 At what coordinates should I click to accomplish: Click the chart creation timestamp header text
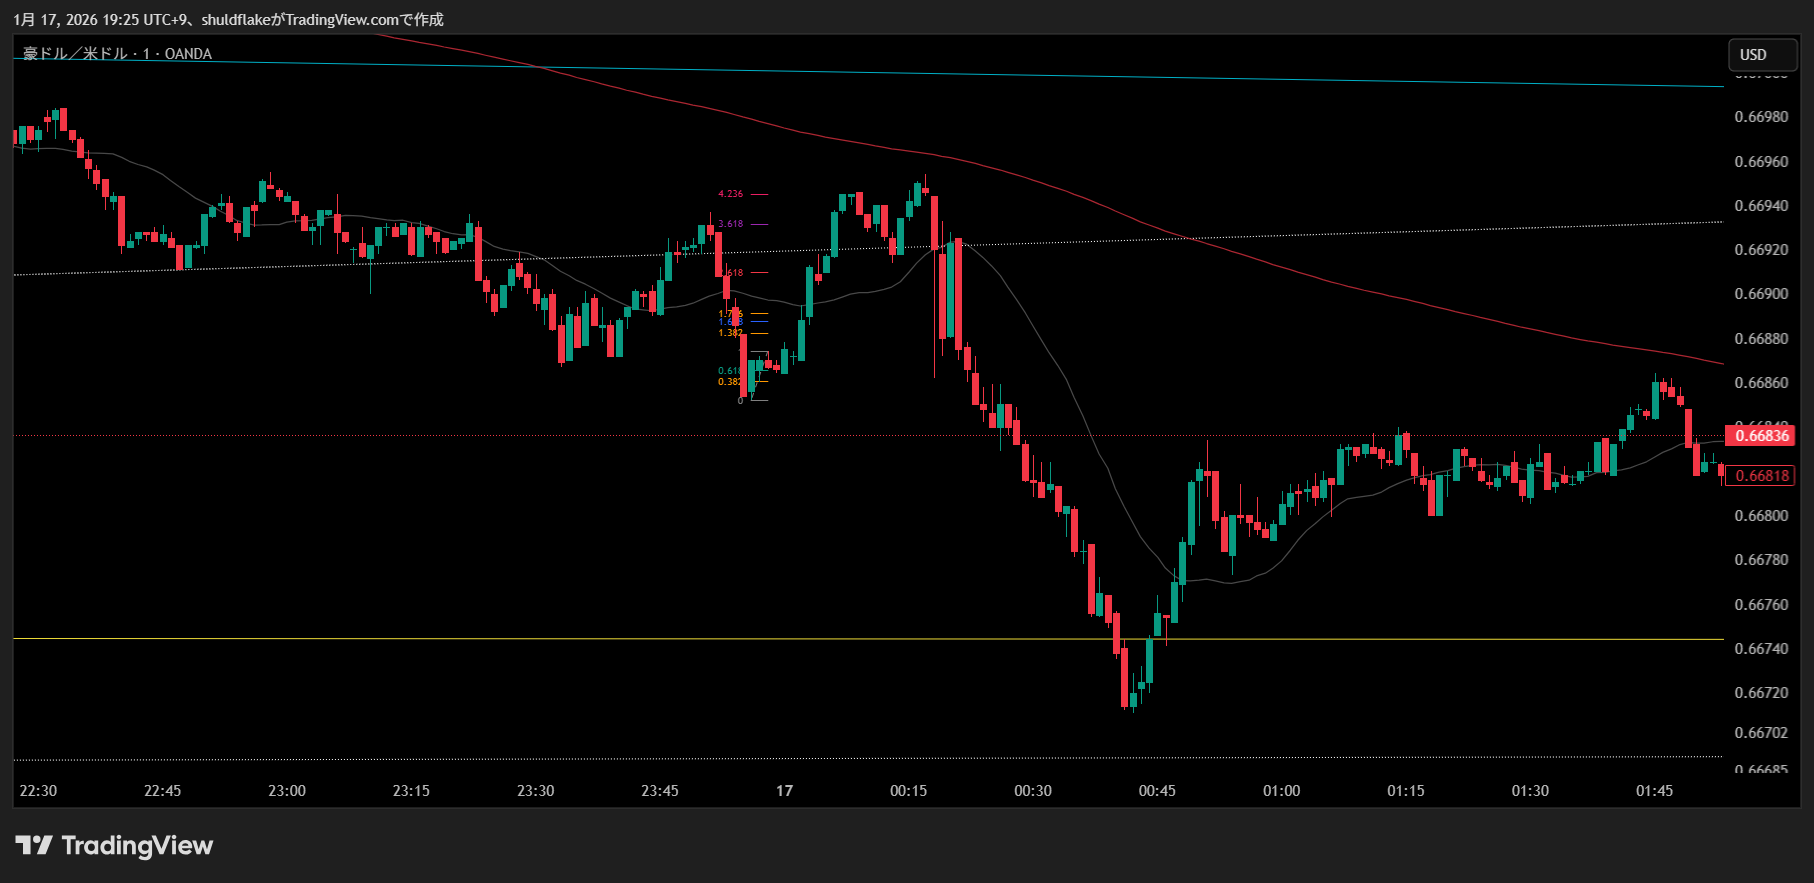(228, 20)
